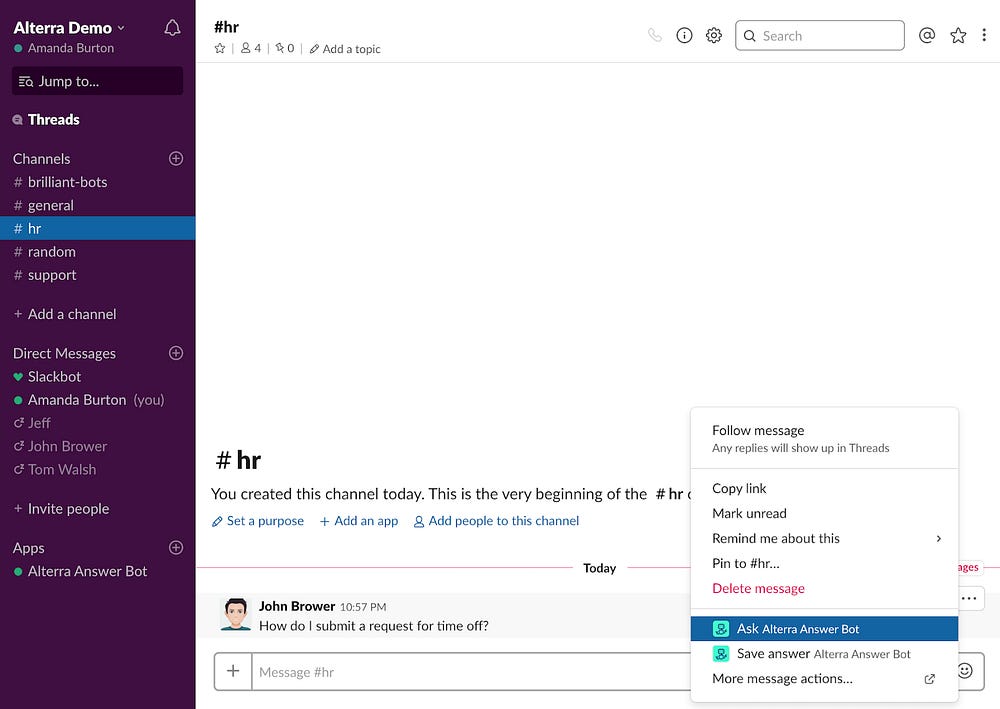Open more options vertical dots in header

click(x=984, y=35)
